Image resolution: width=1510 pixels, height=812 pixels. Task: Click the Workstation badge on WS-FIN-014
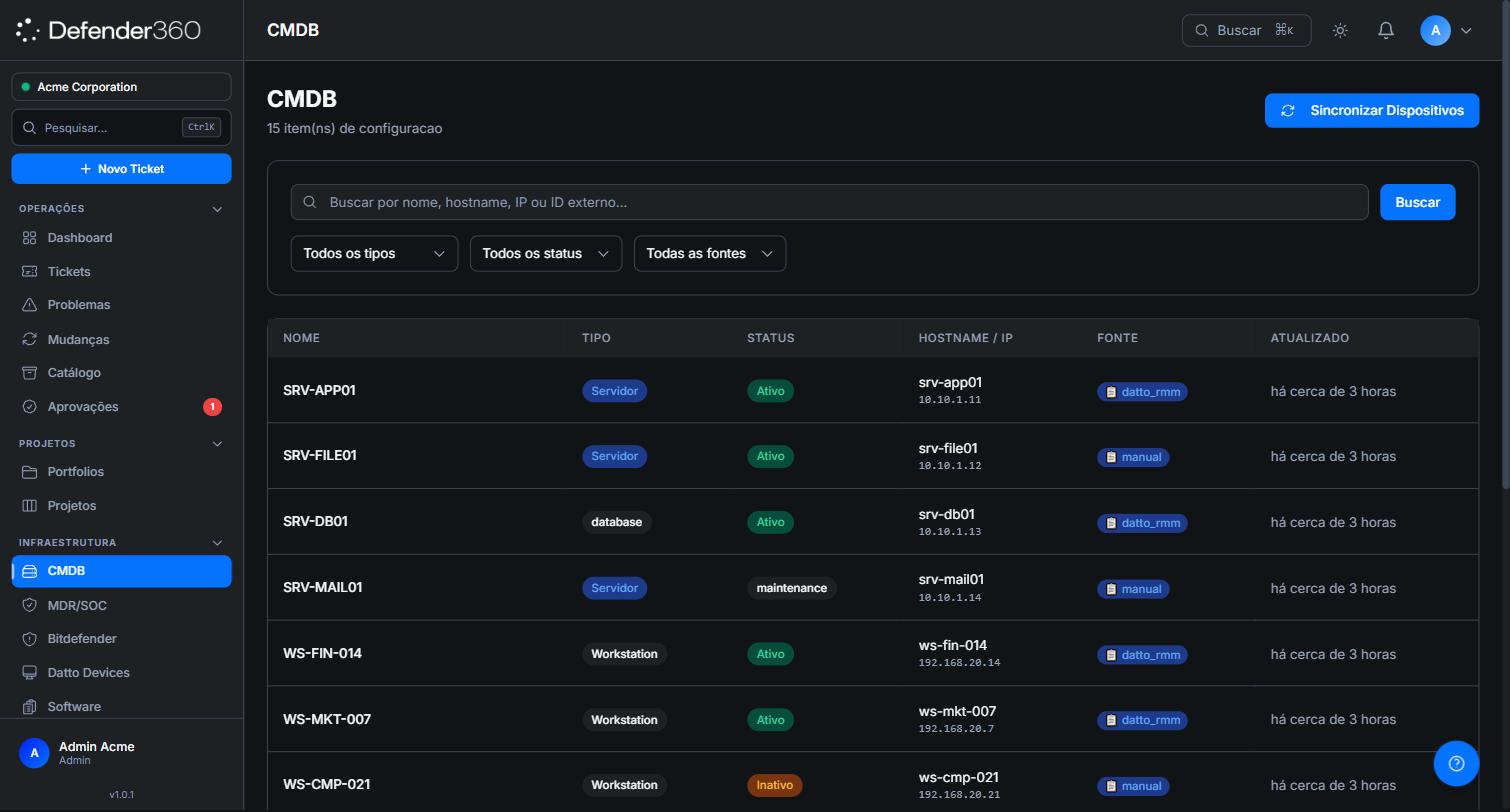click(x=624, y=654)
